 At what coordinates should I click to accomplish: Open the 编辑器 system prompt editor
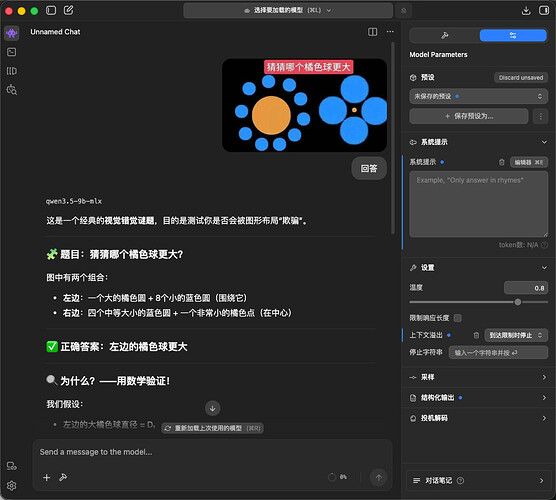click(529, 162)
